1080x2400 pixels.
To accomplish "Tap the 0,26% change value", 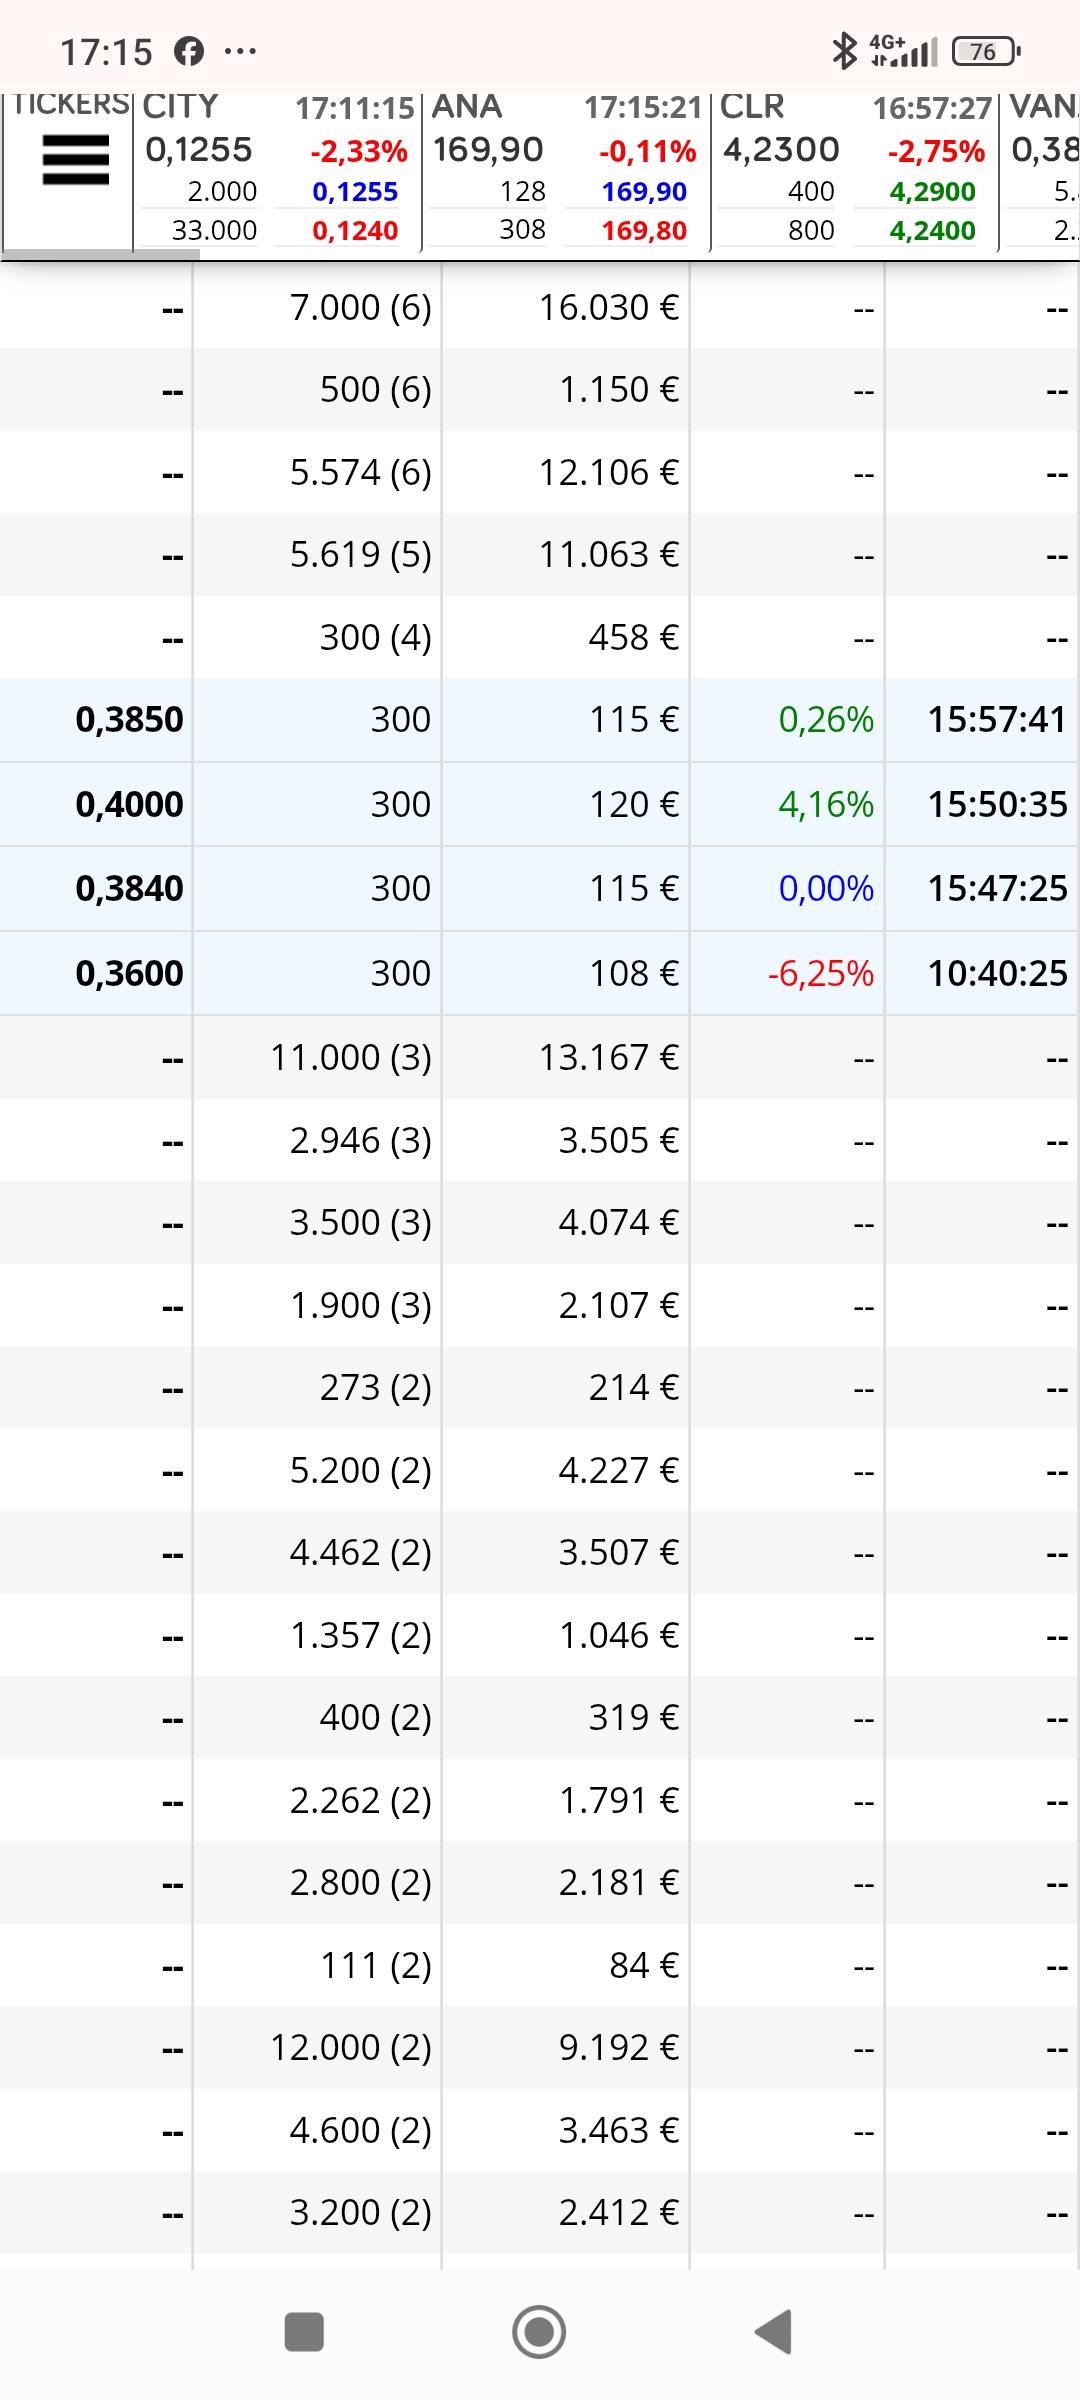I will [x=826, y=720].
